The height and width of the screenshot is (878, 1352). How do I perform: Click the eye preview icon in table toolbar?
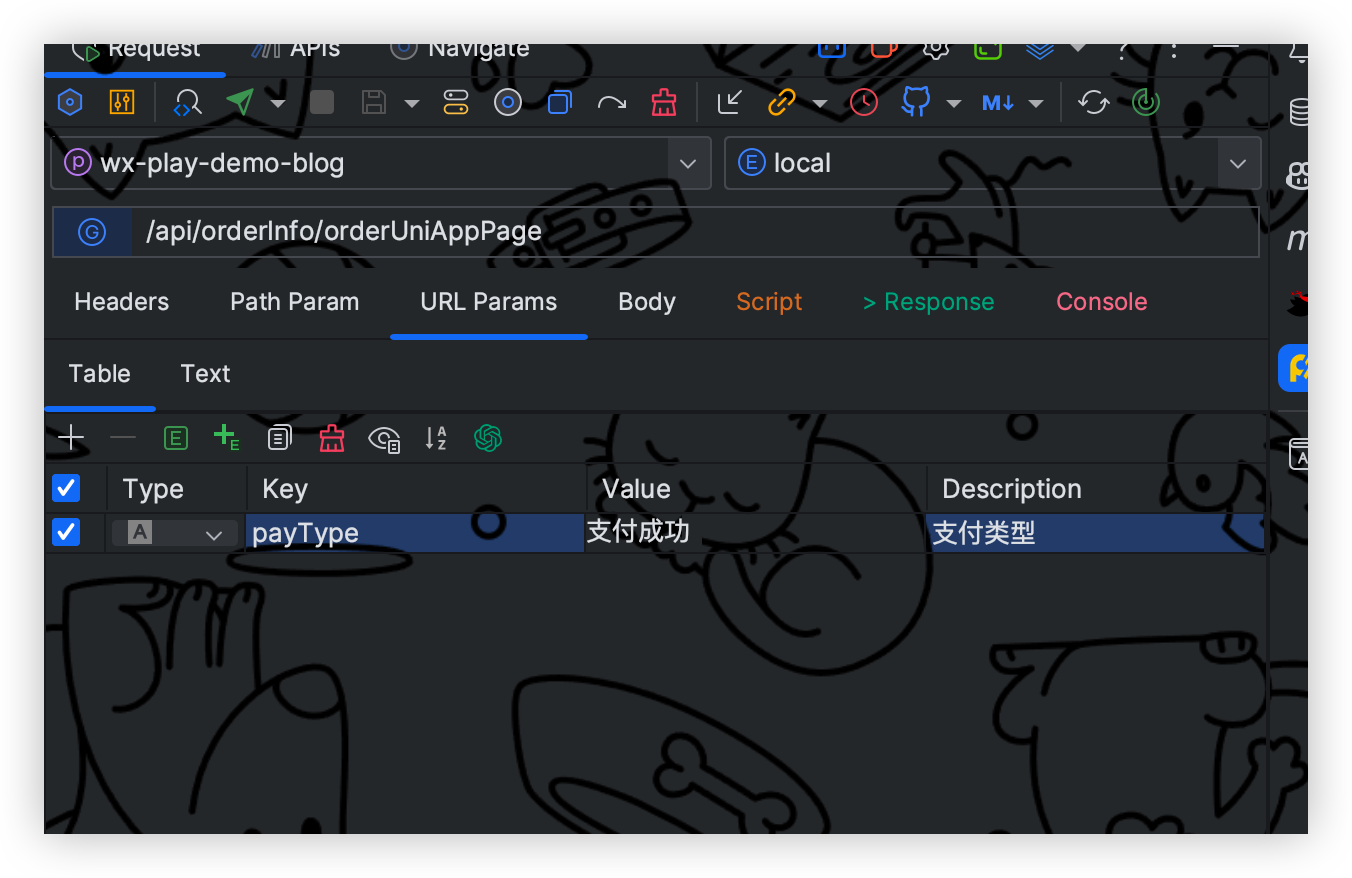tap(384, 438)
